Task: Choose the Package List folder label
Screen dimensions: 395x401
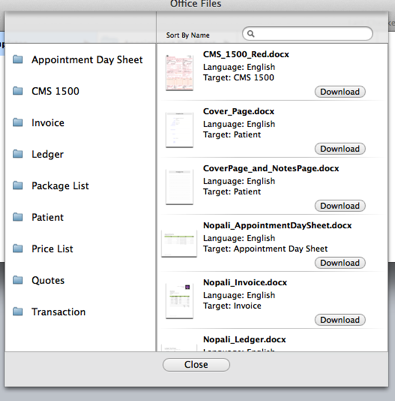Action: (x=60, y=186)
